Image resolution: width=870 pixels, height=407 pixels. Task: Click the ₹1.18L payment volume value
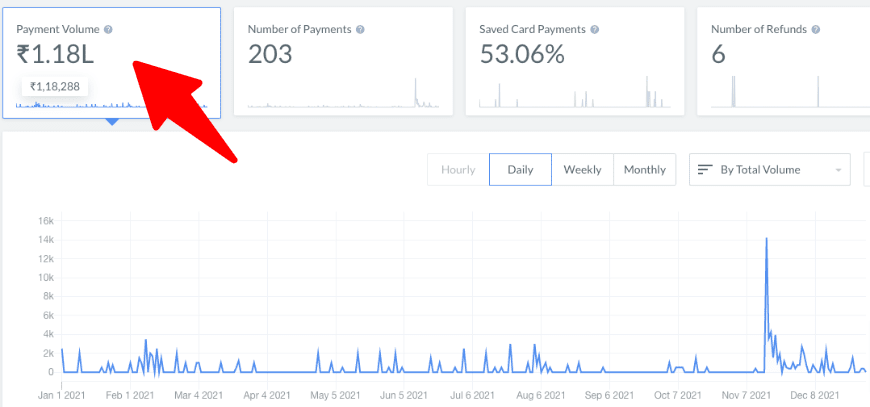click(55, 54)
